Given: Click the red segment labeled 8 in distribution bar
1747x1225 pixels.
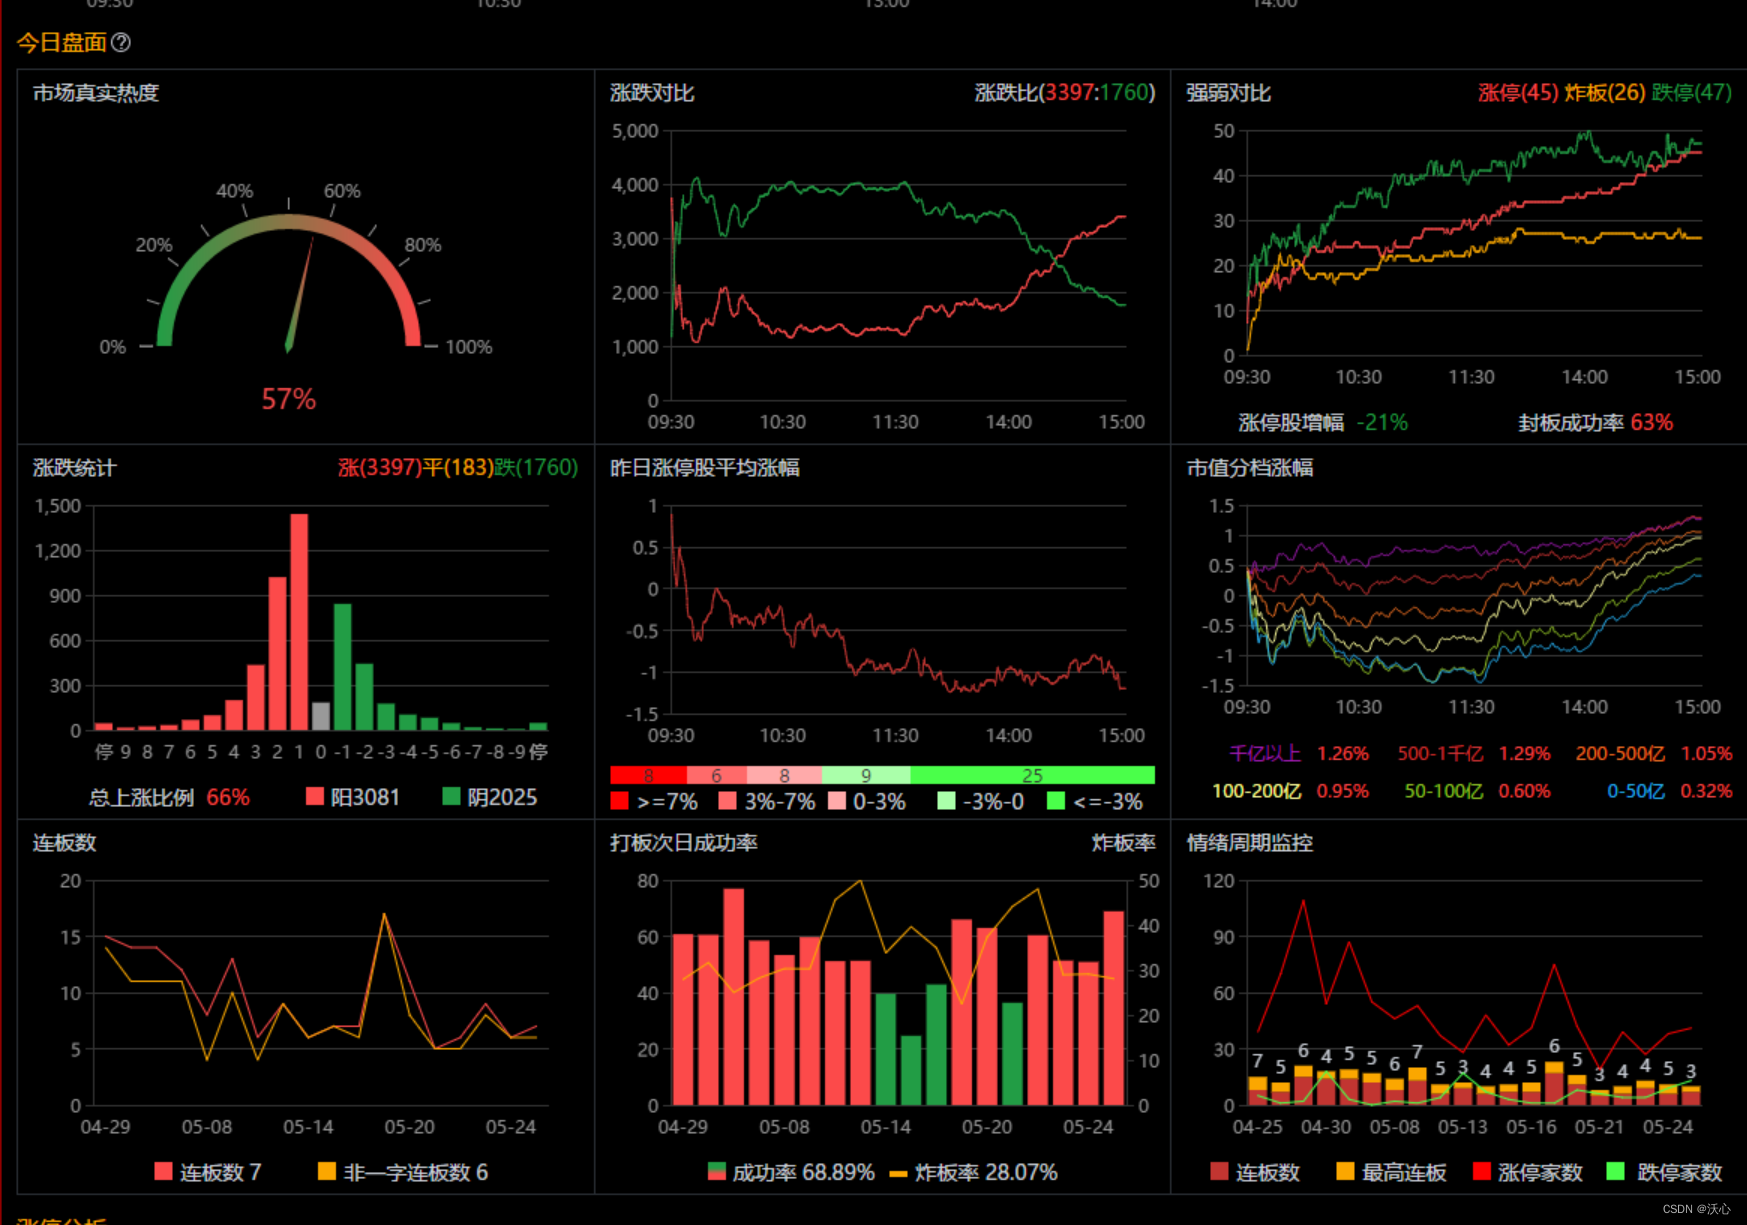Looking at the screenshot, I should click(x=648, y=775).
